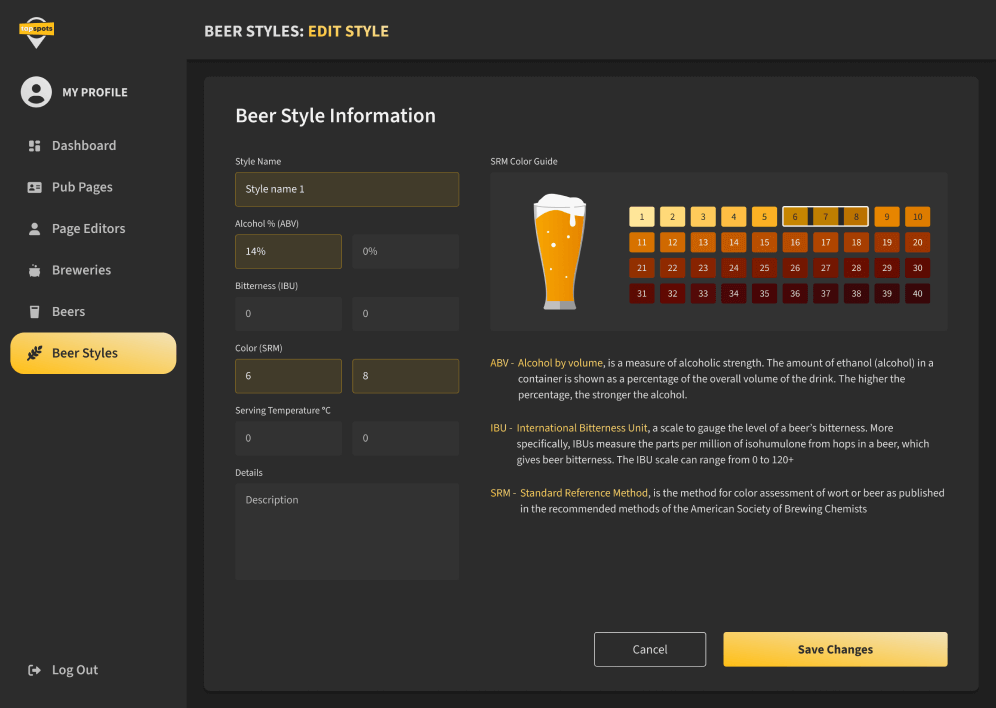
Task: Select SRM color swatch 9
Action: click(887, 217)
